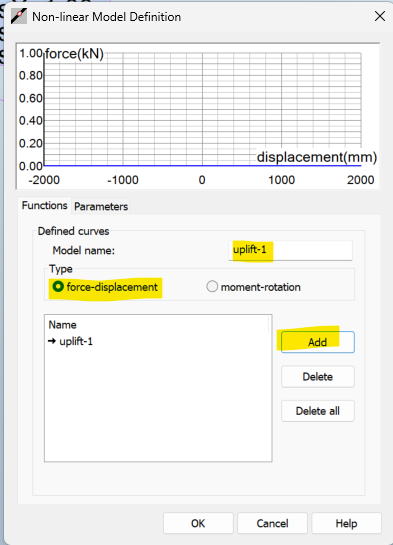Confirm with the OK button
Viewport: 393px width, 545px height.
tap(198, 523)
